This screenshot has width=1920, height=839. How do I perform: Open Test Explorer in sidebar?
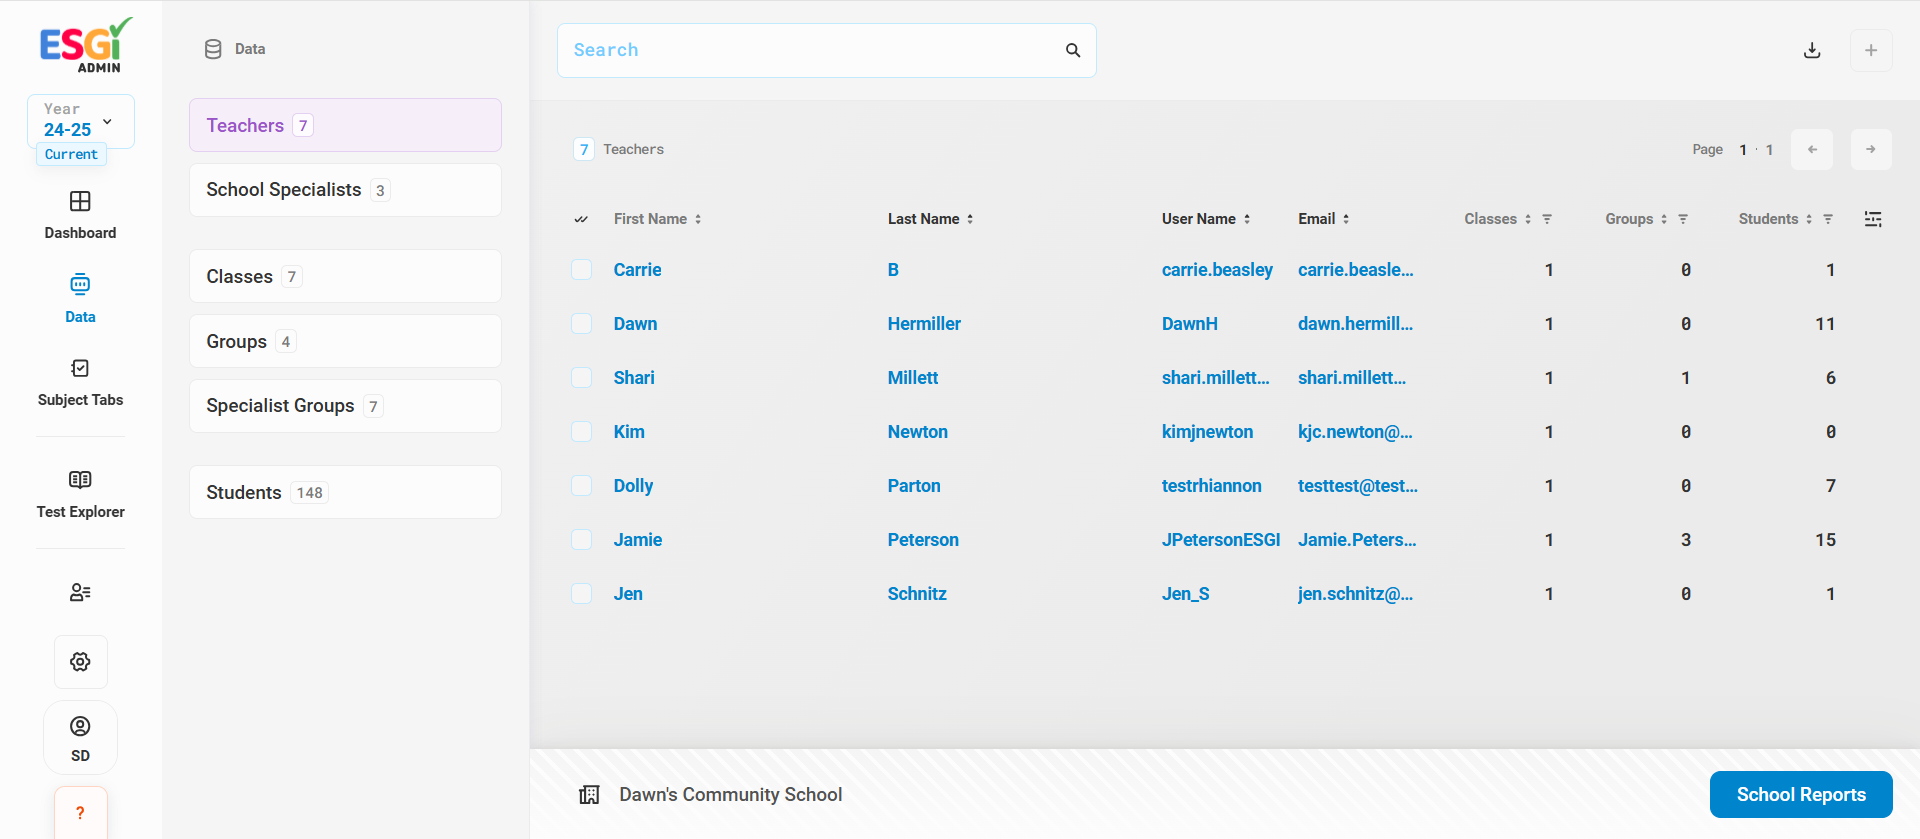[x=80, y=495]
